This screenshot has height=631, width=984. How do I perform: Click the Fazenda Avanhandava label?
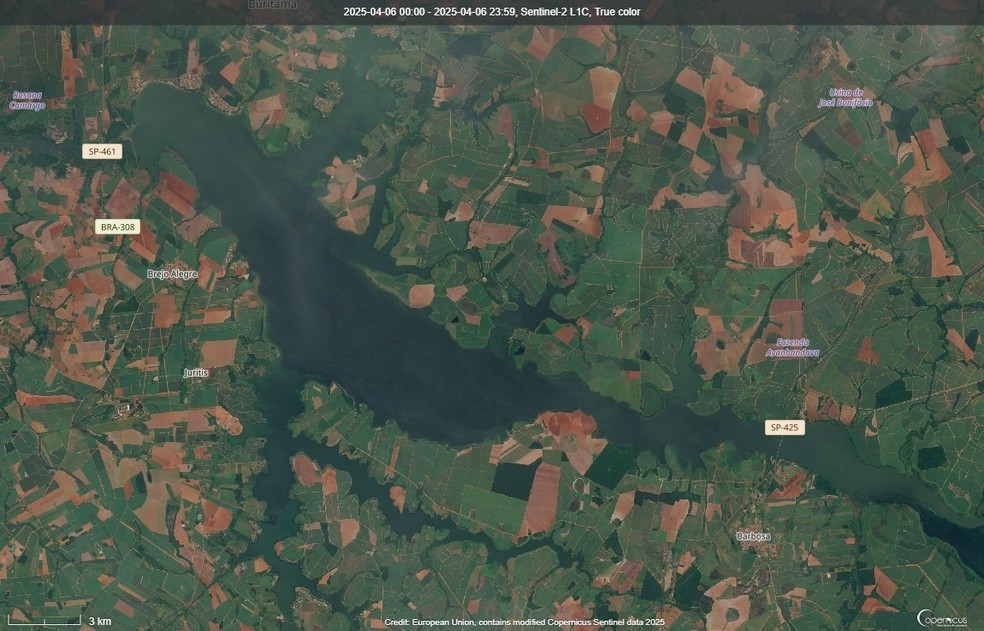point(793,347)
